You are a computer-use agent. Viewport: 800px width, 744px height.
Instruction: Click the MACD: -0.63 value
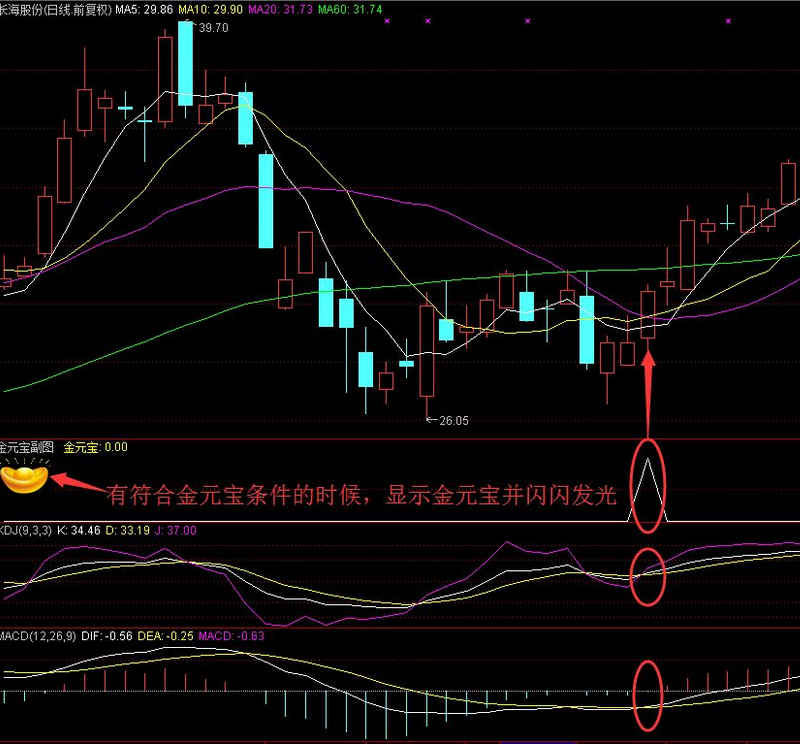(231, 636)
